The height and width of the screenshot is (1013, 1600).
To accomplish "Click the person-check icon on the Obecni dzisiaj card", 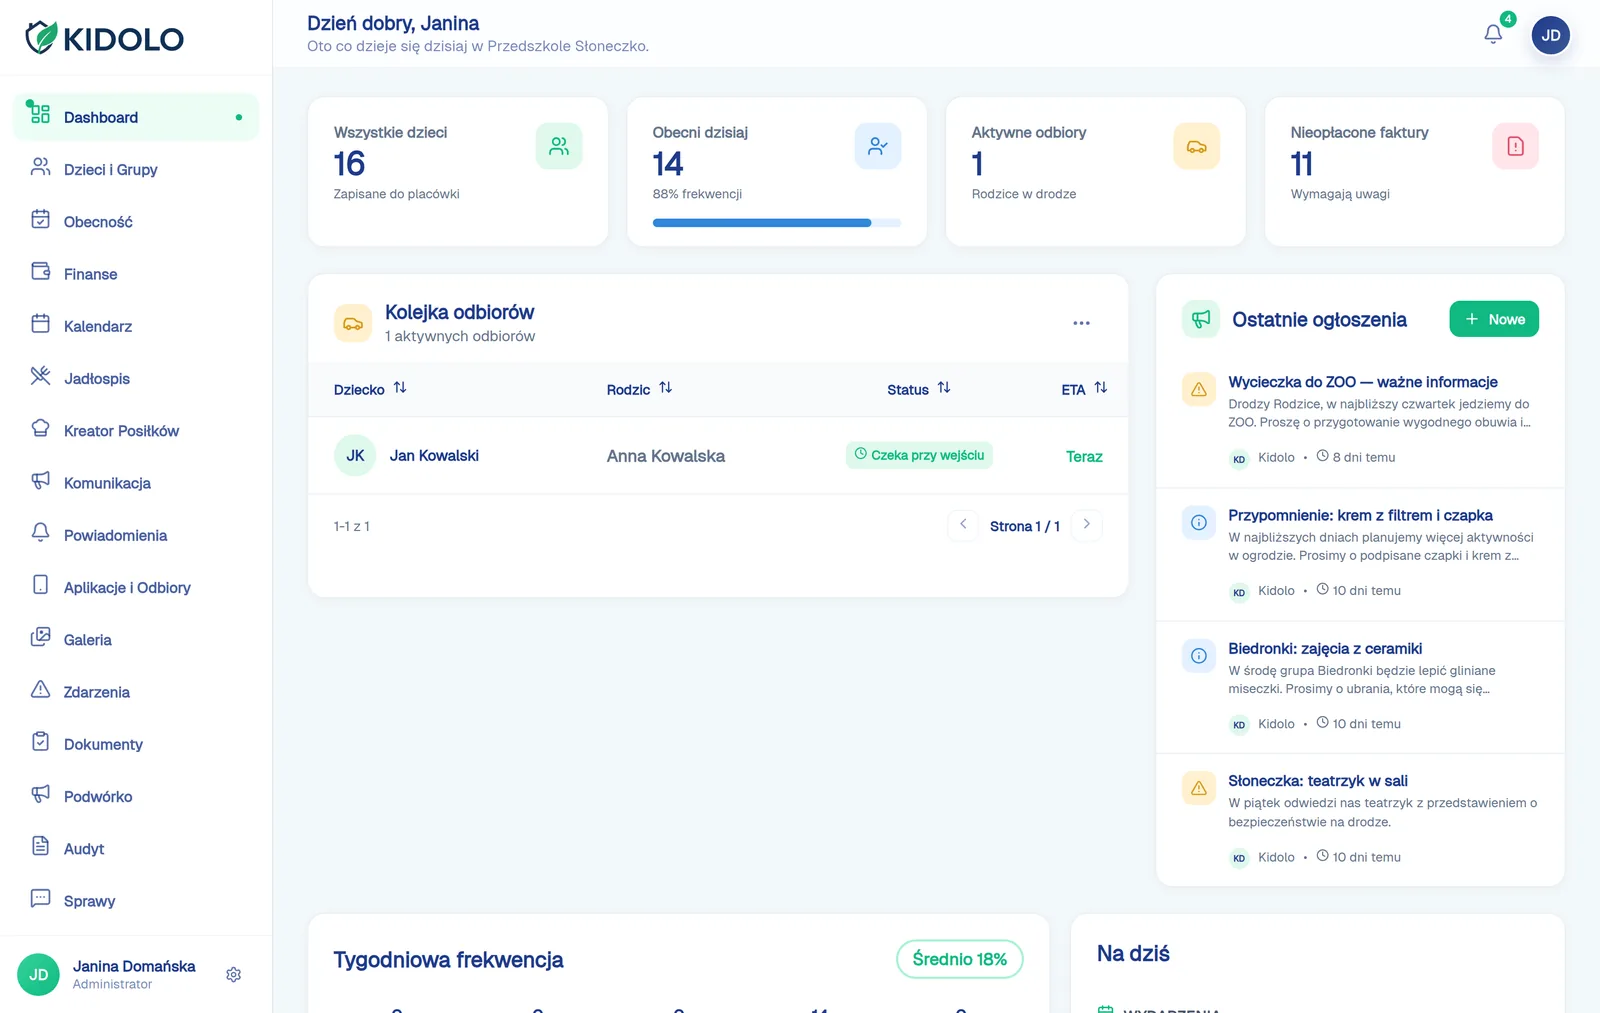I will coord(878,146).
